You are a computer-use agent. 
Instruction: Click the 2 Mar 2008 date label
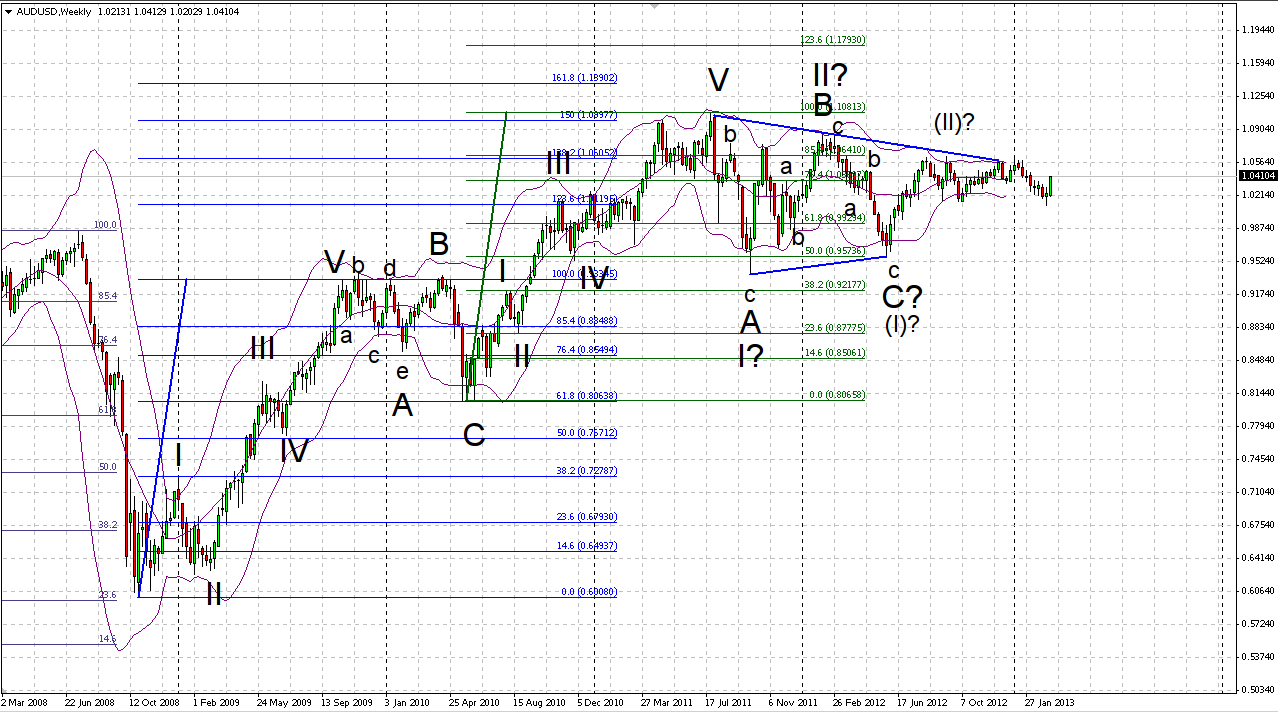coord(26,703)
